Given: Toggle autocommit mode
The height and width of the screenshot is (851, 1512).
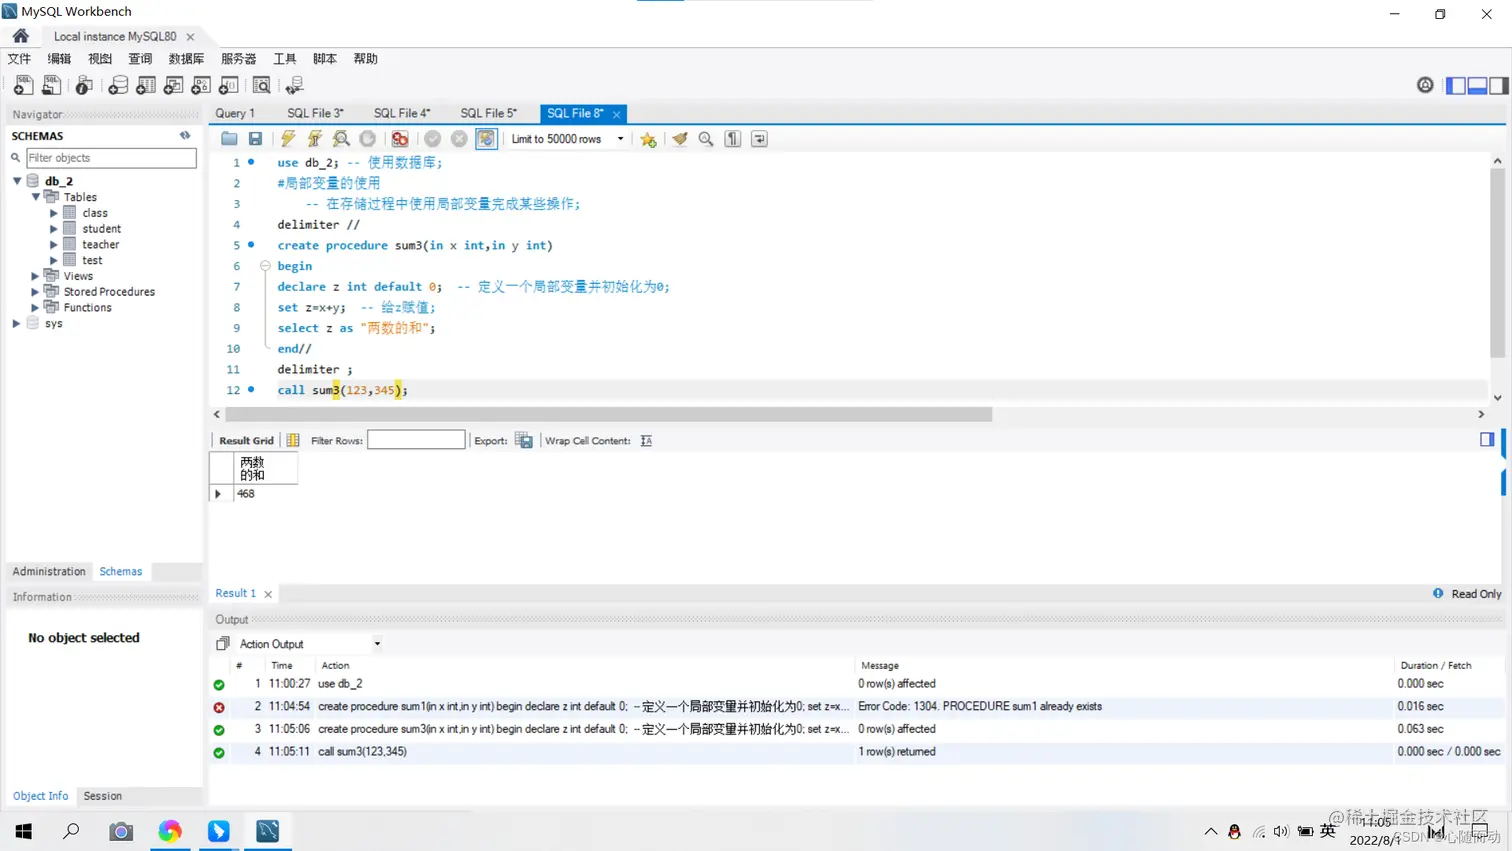Looking at the screenshot, I should [486, 139].
